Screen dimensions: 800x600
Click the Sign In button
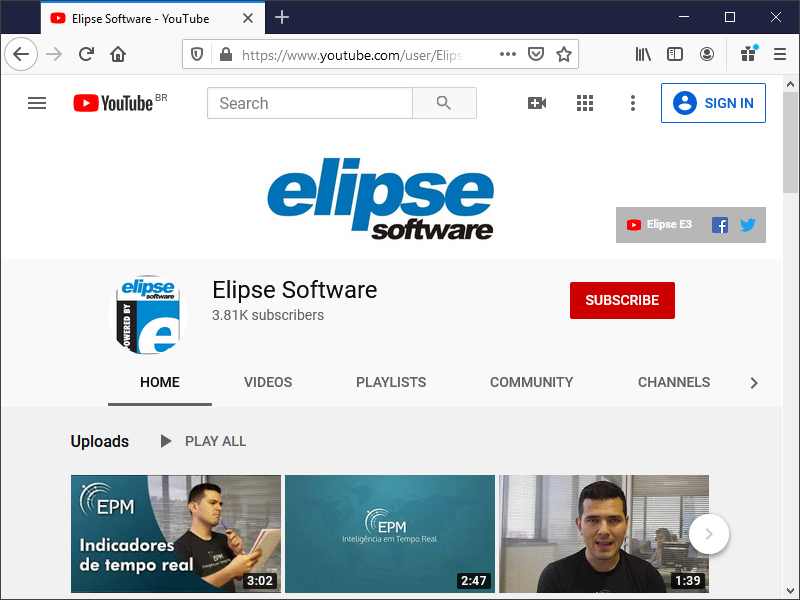tap(713, 103)
